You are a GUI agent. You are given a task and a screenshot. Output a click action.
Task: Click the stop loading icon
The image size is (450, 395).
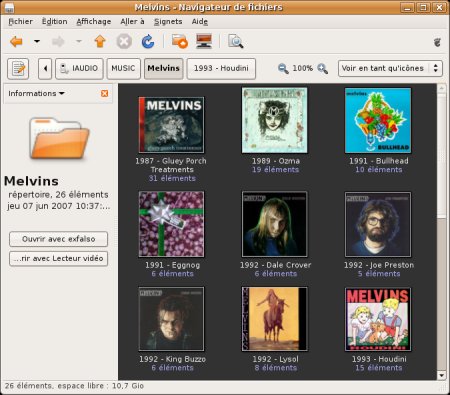[x=124, y=42]
